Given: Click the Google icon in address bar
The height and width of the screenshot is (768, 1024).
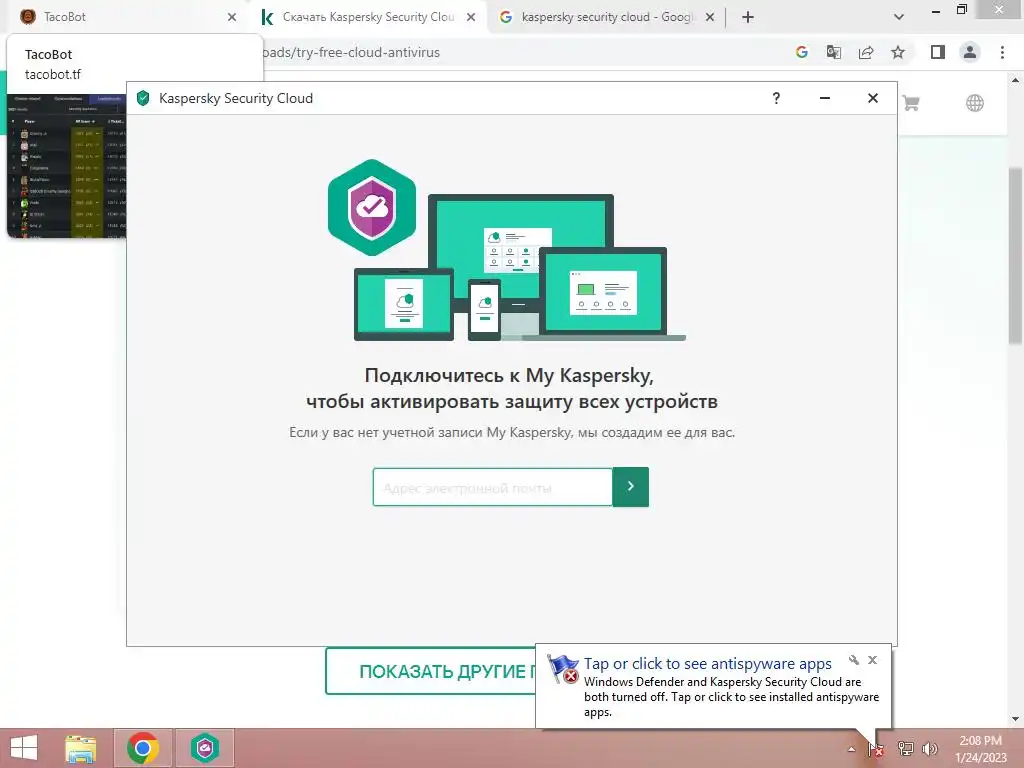Looking at the screenshot, I should pos(802,52).
